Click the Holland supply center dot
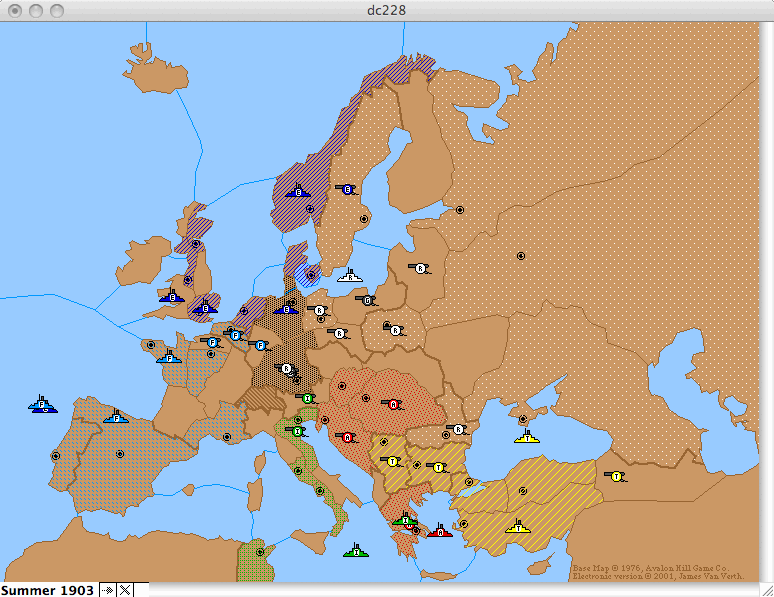The height and width of the screenshot is (597, 774). click(x=243, y=311)
